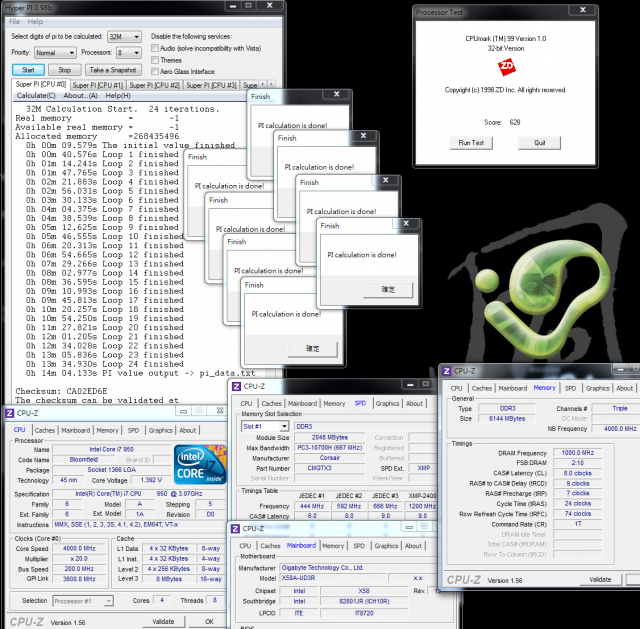The image size is (640, 629).
Task: Open Graphics tab in Memory CPU-Z window
Action: click(x=598, y=388)
